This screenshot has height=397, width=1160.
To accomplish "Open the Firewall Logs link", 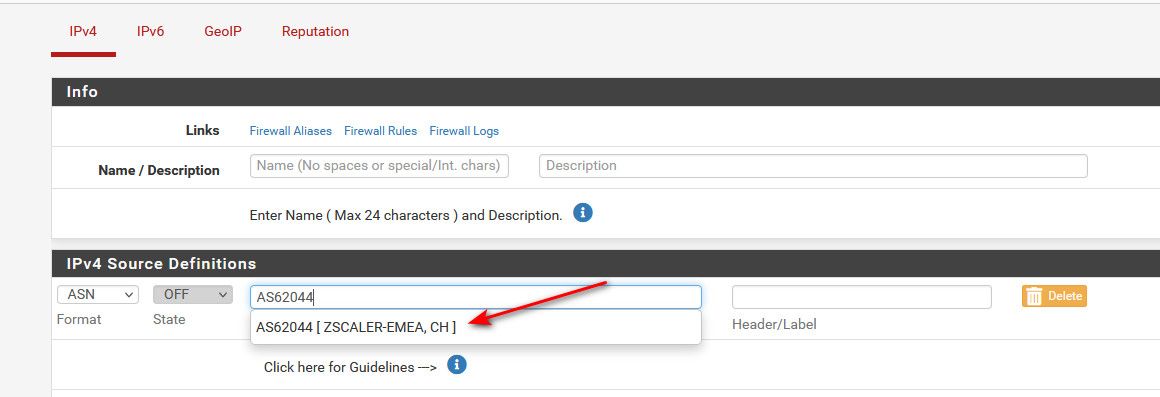I will [464, 131].
